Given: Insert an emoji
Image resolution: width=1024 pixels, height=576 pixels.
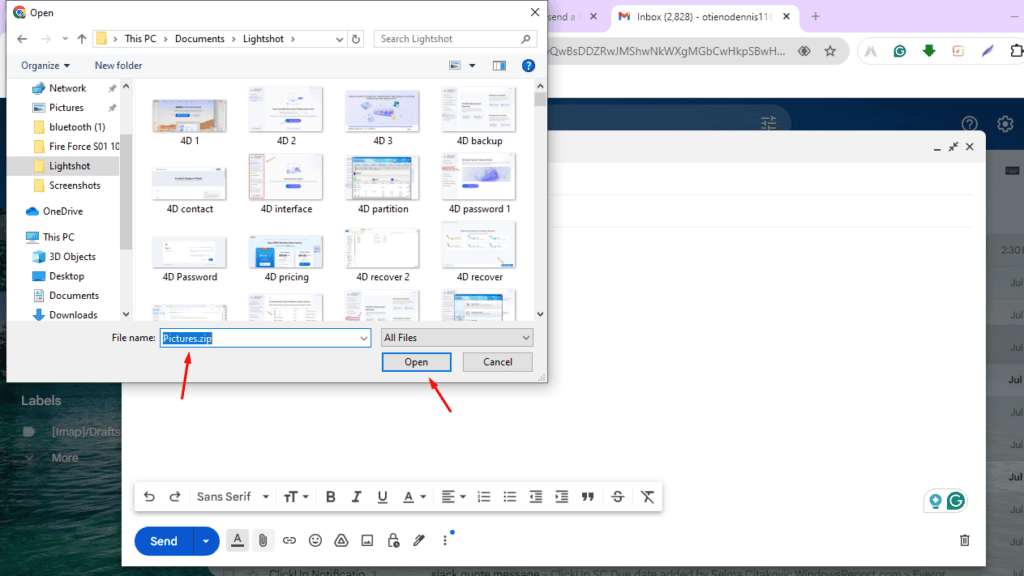Looking at the screenshot, I should click(315, 541).
